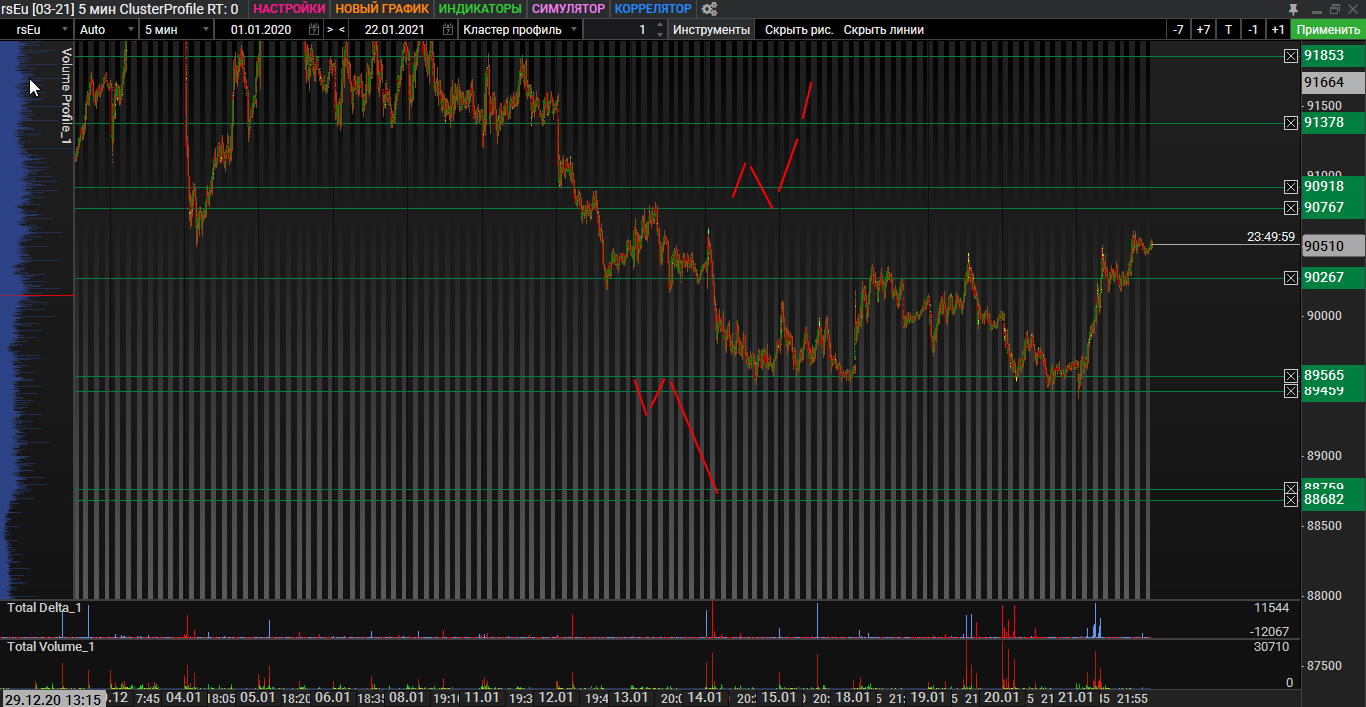Delete the 89565 level line
The image size is (1366, 707).
tap(1291, 376)
